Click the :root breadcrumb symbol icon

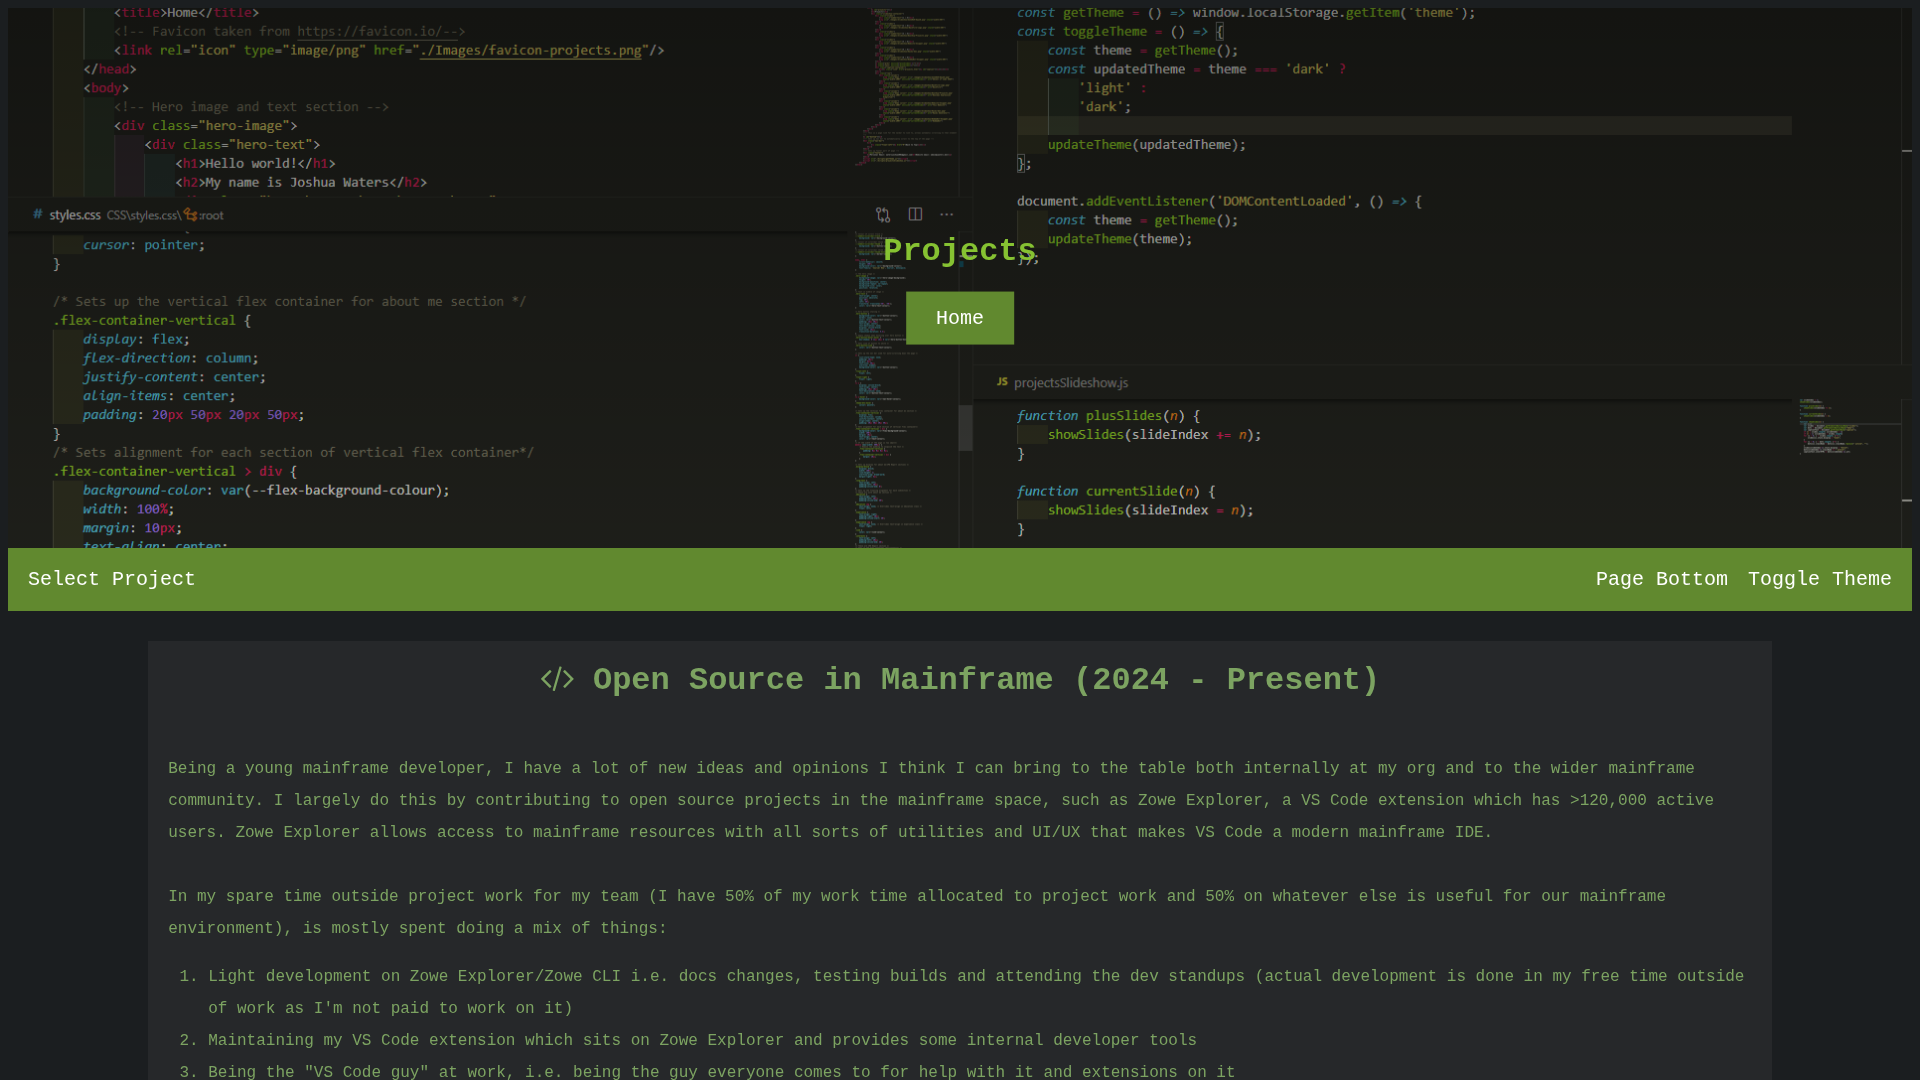coord(191,215)
